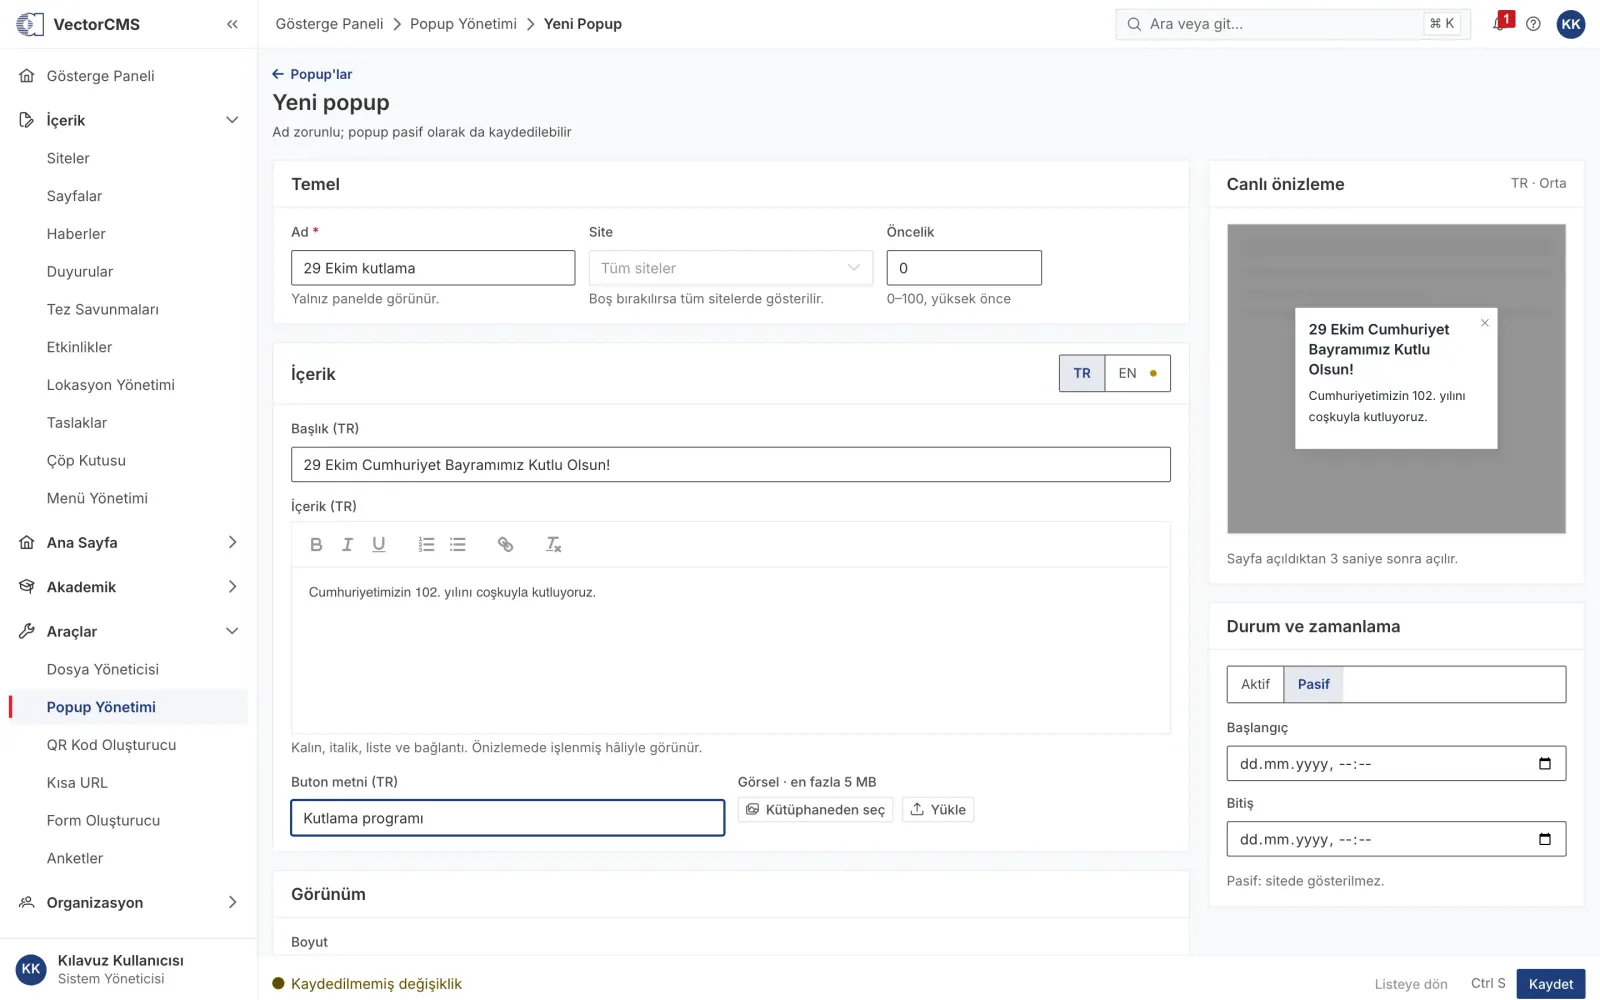The width and height of the screenshot is (1600, 1000).
Task: Insert a numbered list in editor
Action: [426, 545]
